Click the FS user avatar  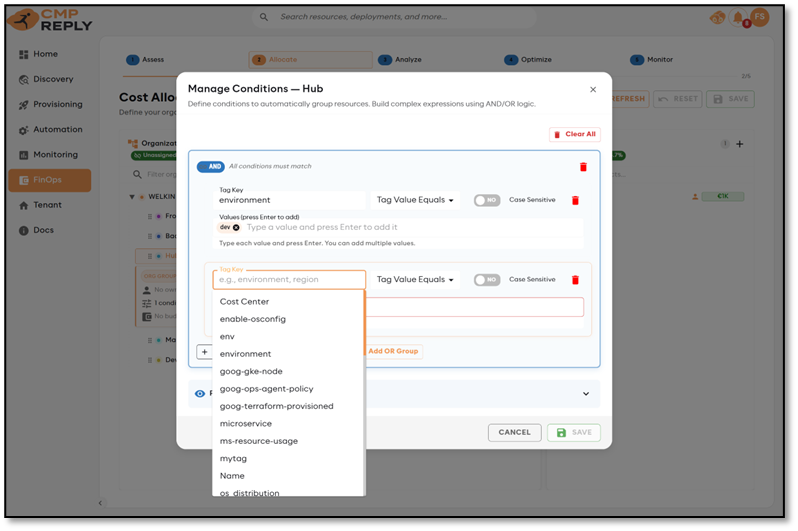click(760, 18)
